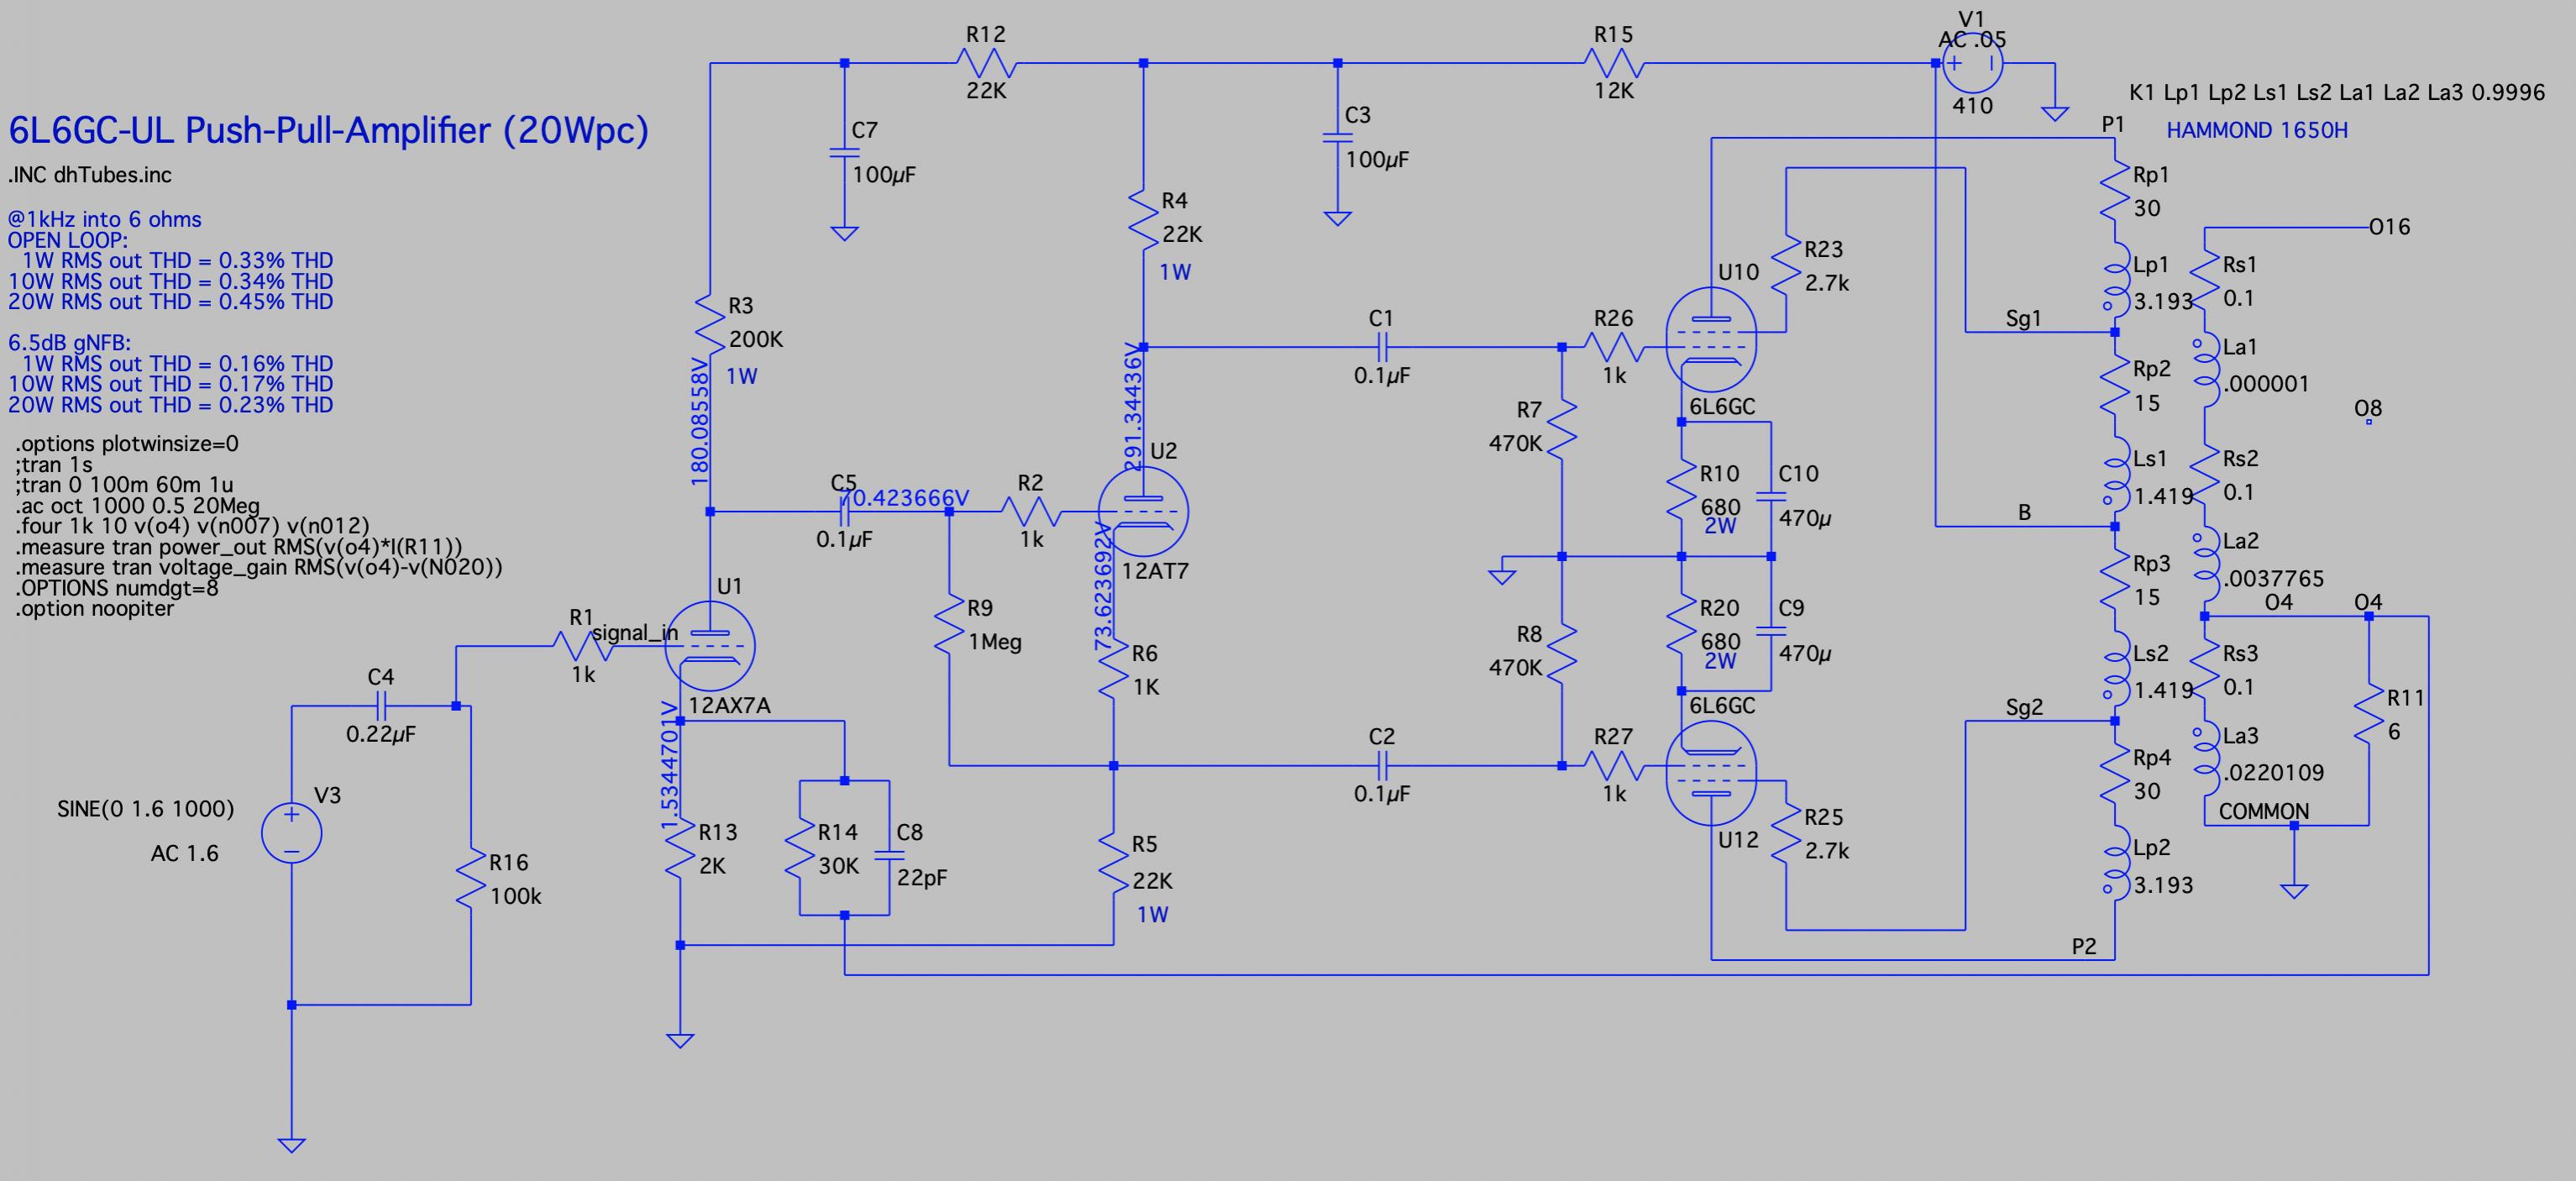Click the O16 output net label
This screenshot has width=2576, height=1181.
[x=2389, y=227]
